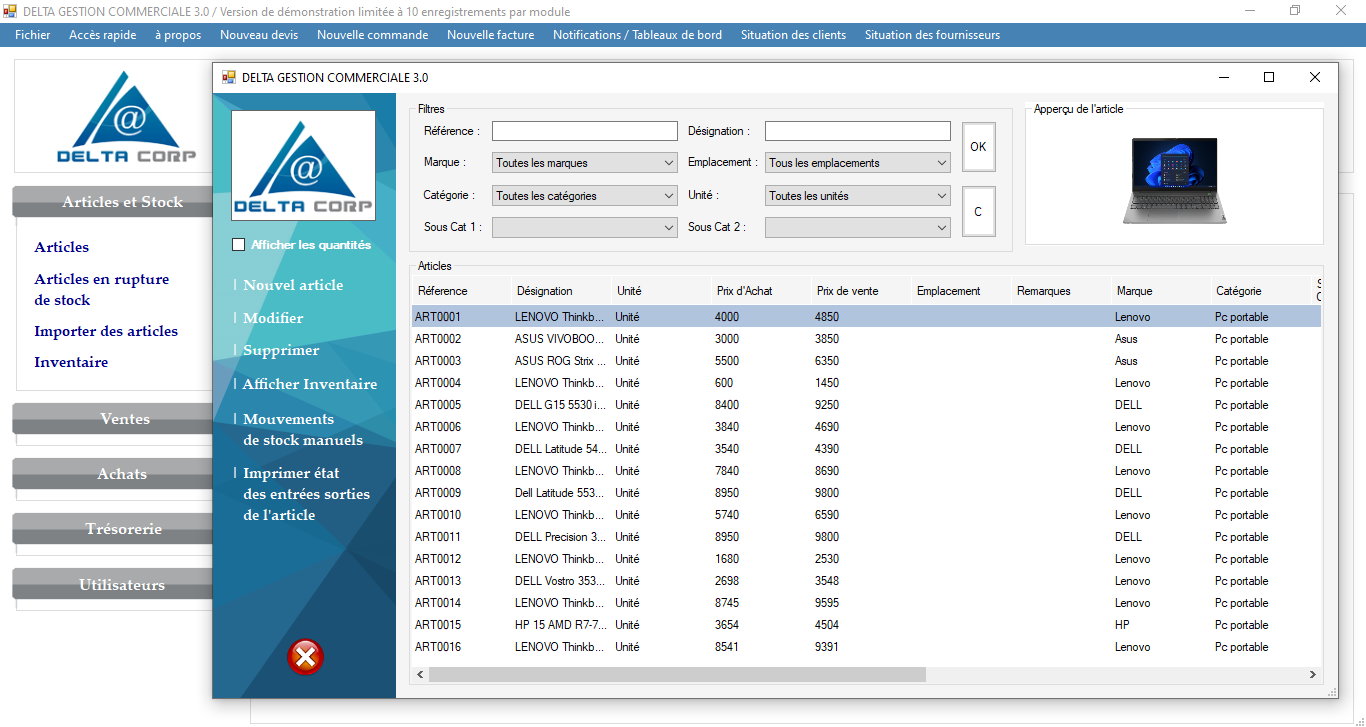Click Articles link in main window
This screenshot has width=1366, height=727.
pos(61,247)
